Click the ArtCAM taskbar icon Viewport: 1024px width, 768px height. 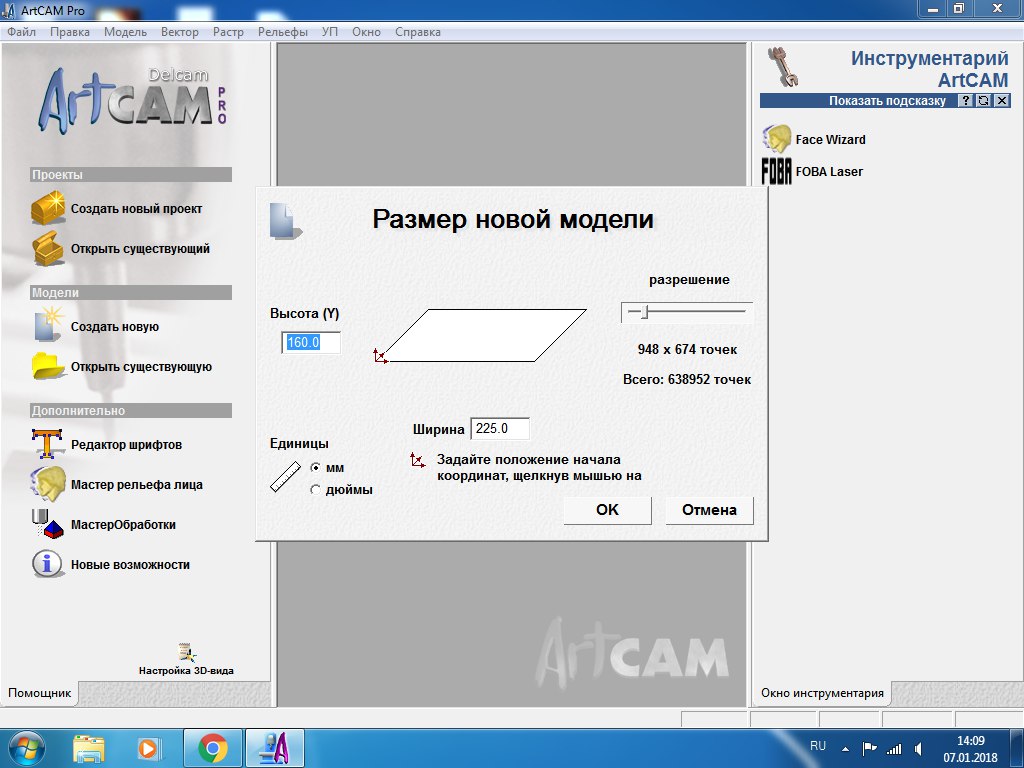coord(274,748)
